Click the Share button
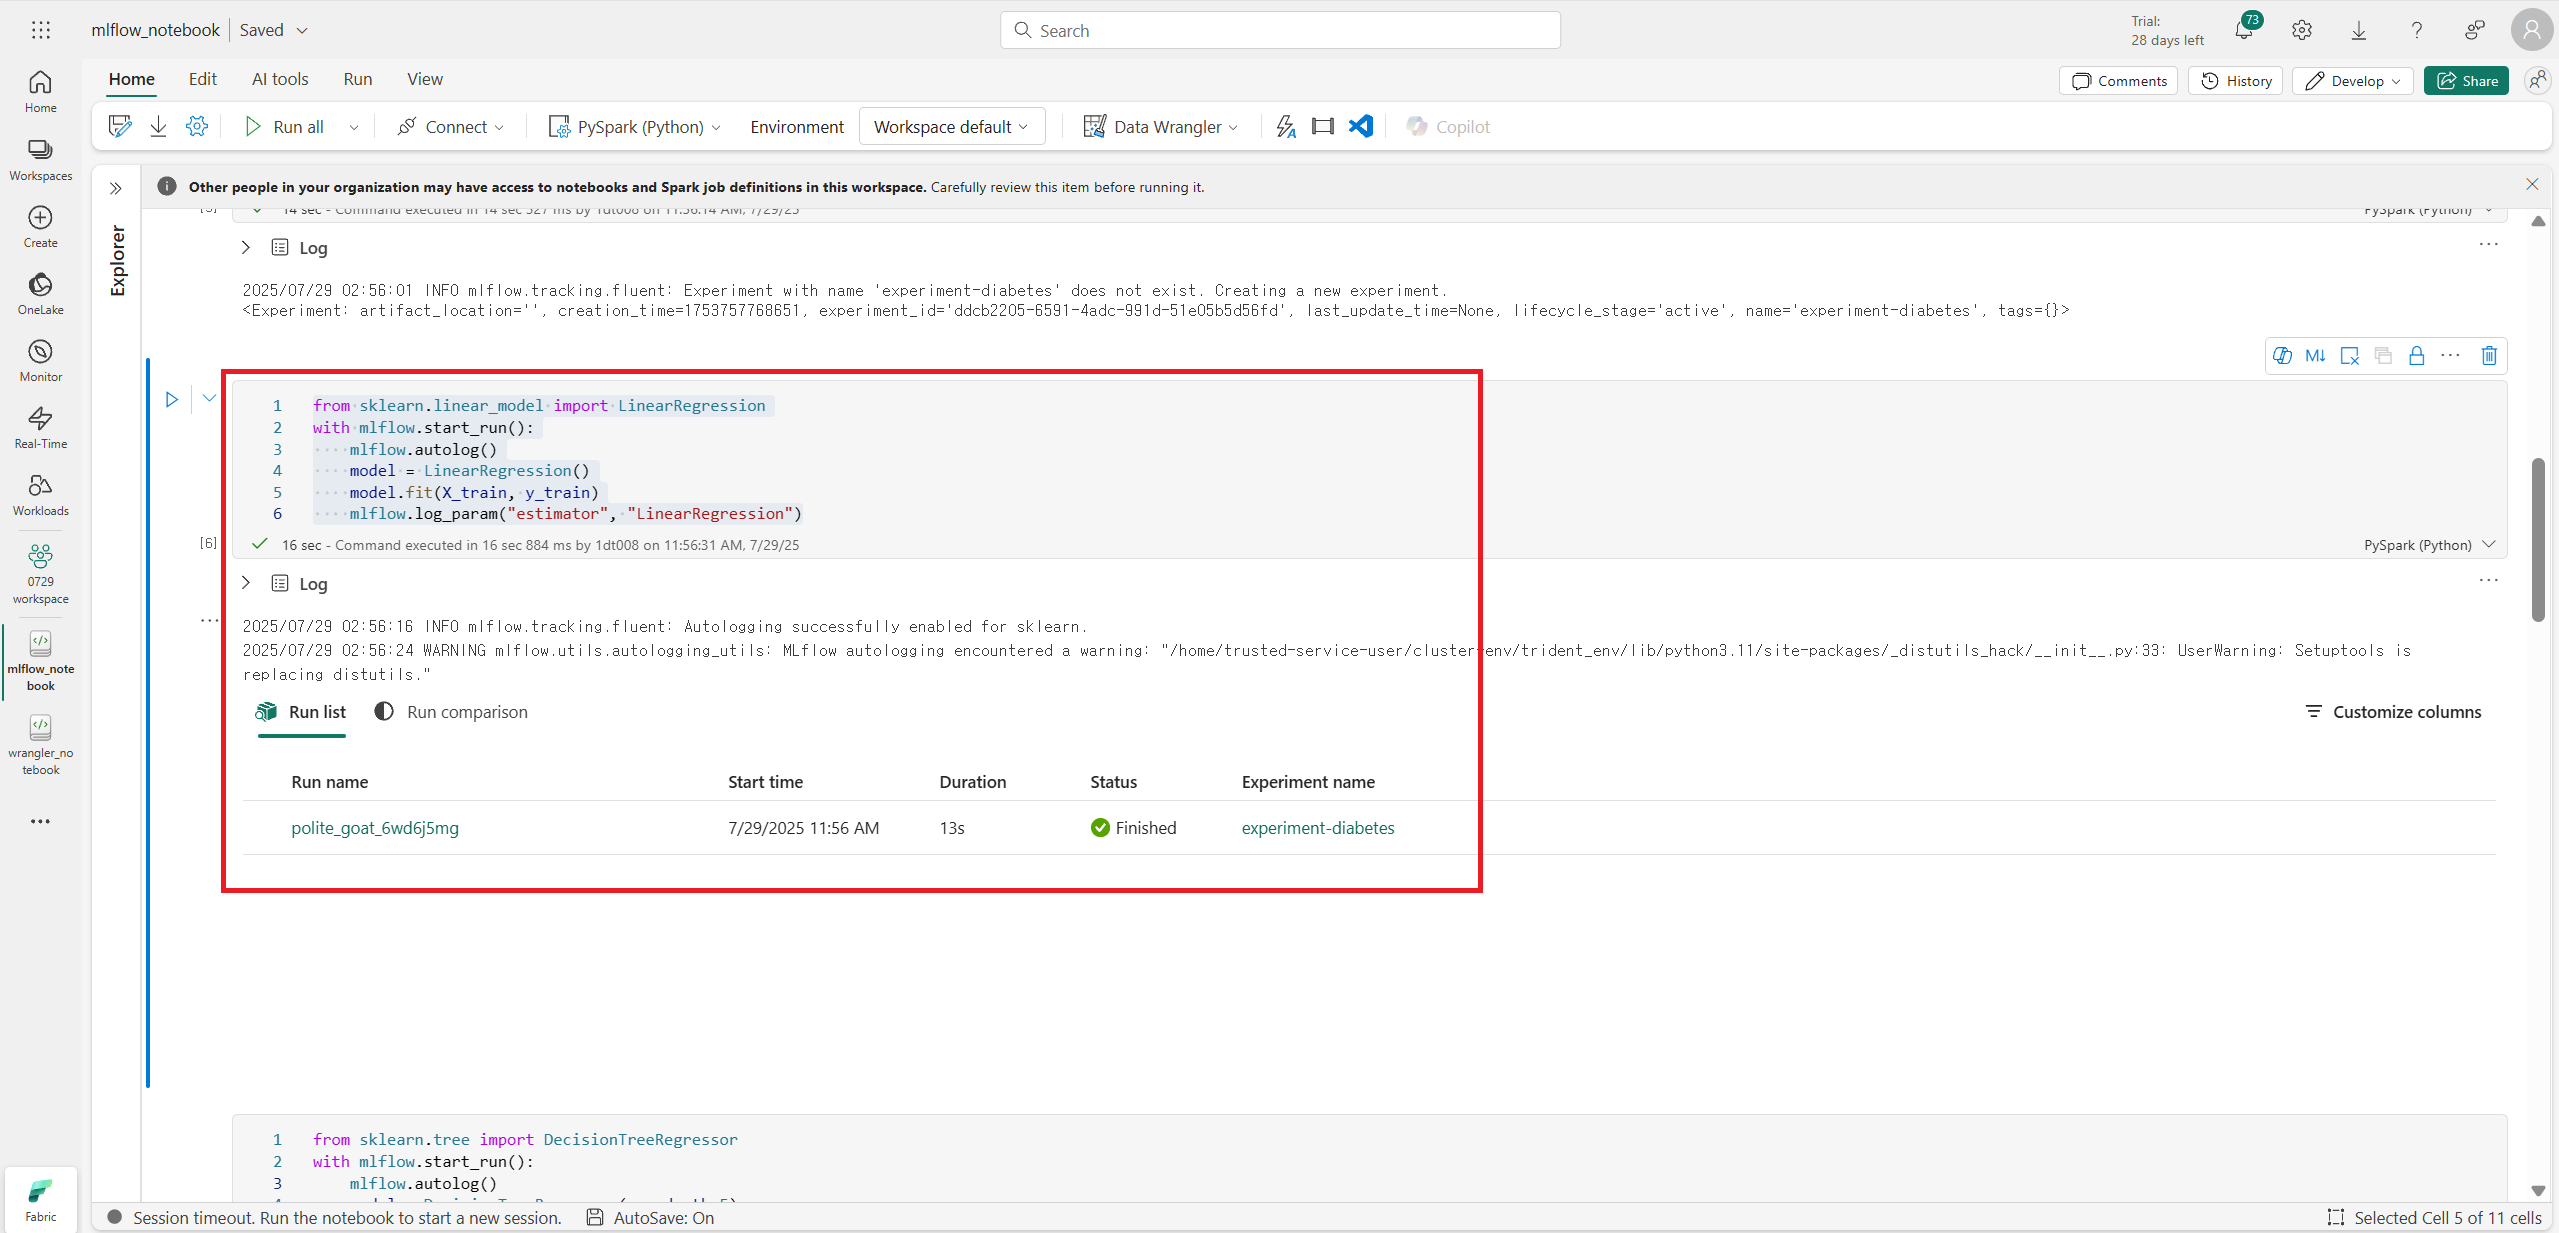 pyautogui.click(x=2466, y=81)
